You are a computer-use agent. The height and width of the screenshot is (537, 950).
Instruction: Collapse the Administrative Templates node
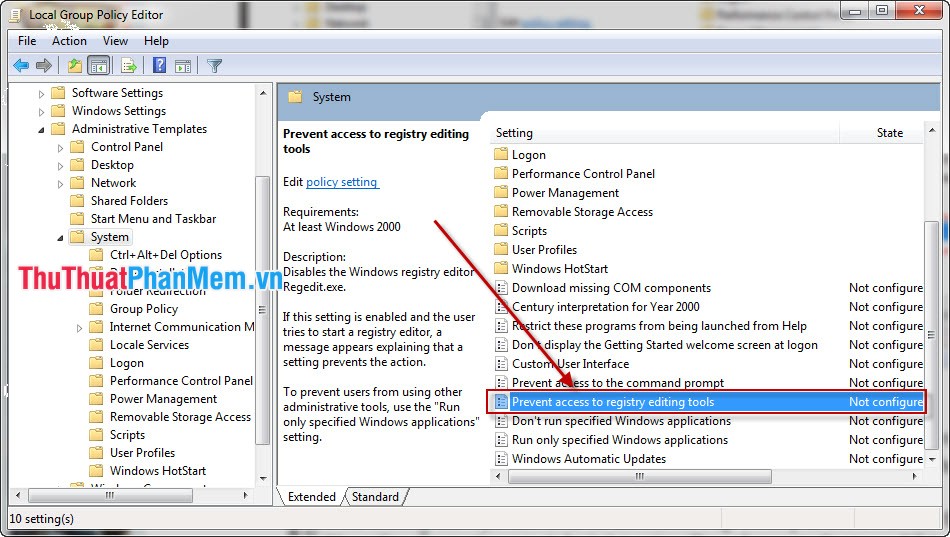pos(41,130)
